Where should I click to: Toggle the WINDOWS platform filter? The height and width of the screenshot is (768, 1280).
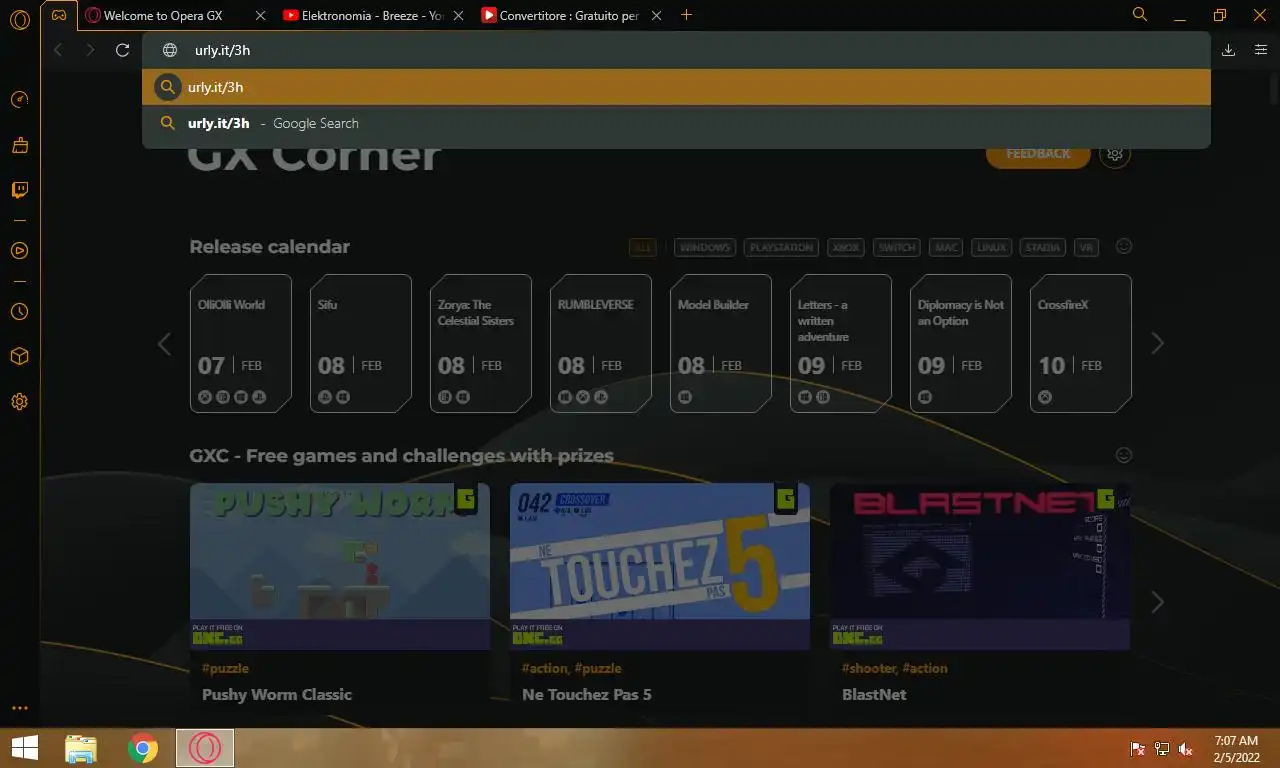pyautogui.click(x=705, y=247)
